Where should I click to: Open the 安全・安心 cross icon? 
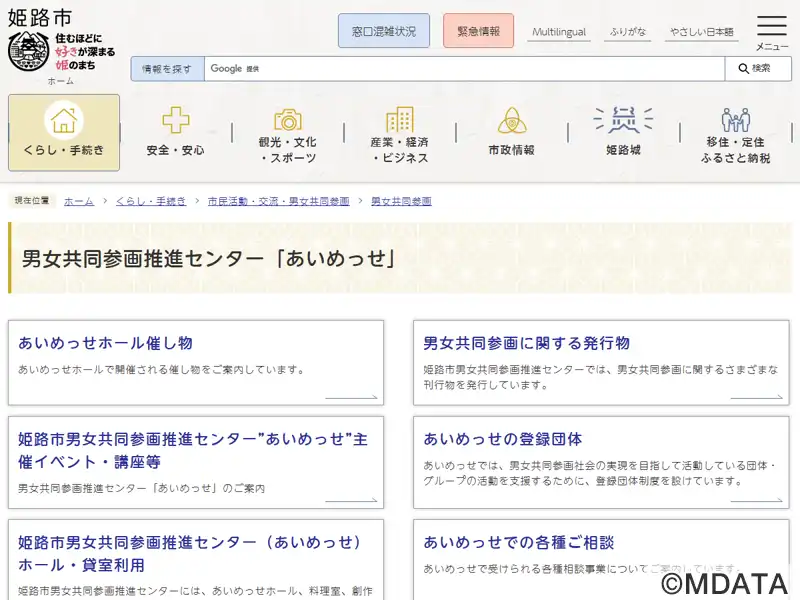tap(176, 121)
